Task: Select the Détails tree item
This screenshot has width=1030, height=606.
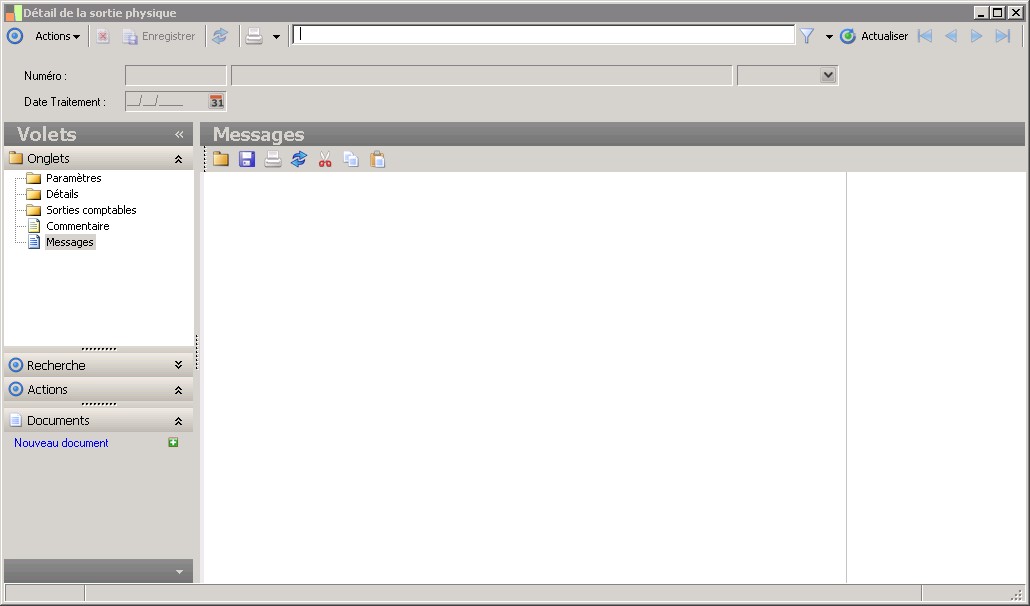Action: click(62, 194)
